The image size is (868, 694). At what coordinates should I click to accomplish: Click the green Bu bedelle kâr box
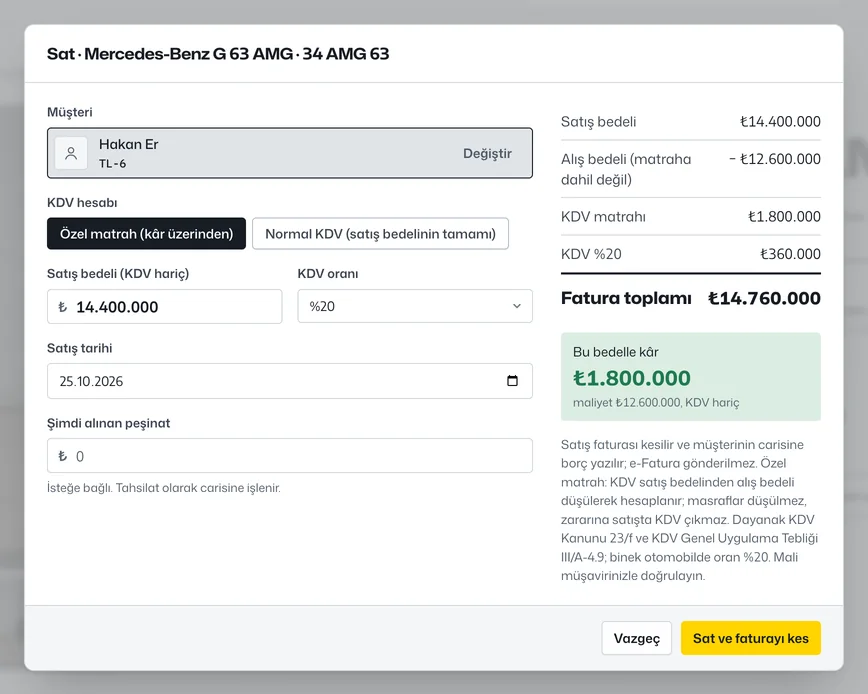pos(691,377)
